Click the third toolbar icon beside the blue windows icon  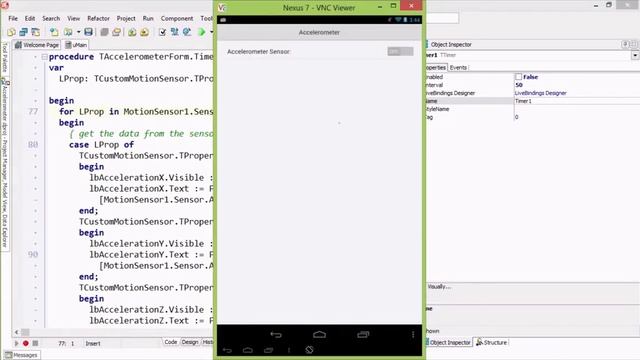[36, 32]
